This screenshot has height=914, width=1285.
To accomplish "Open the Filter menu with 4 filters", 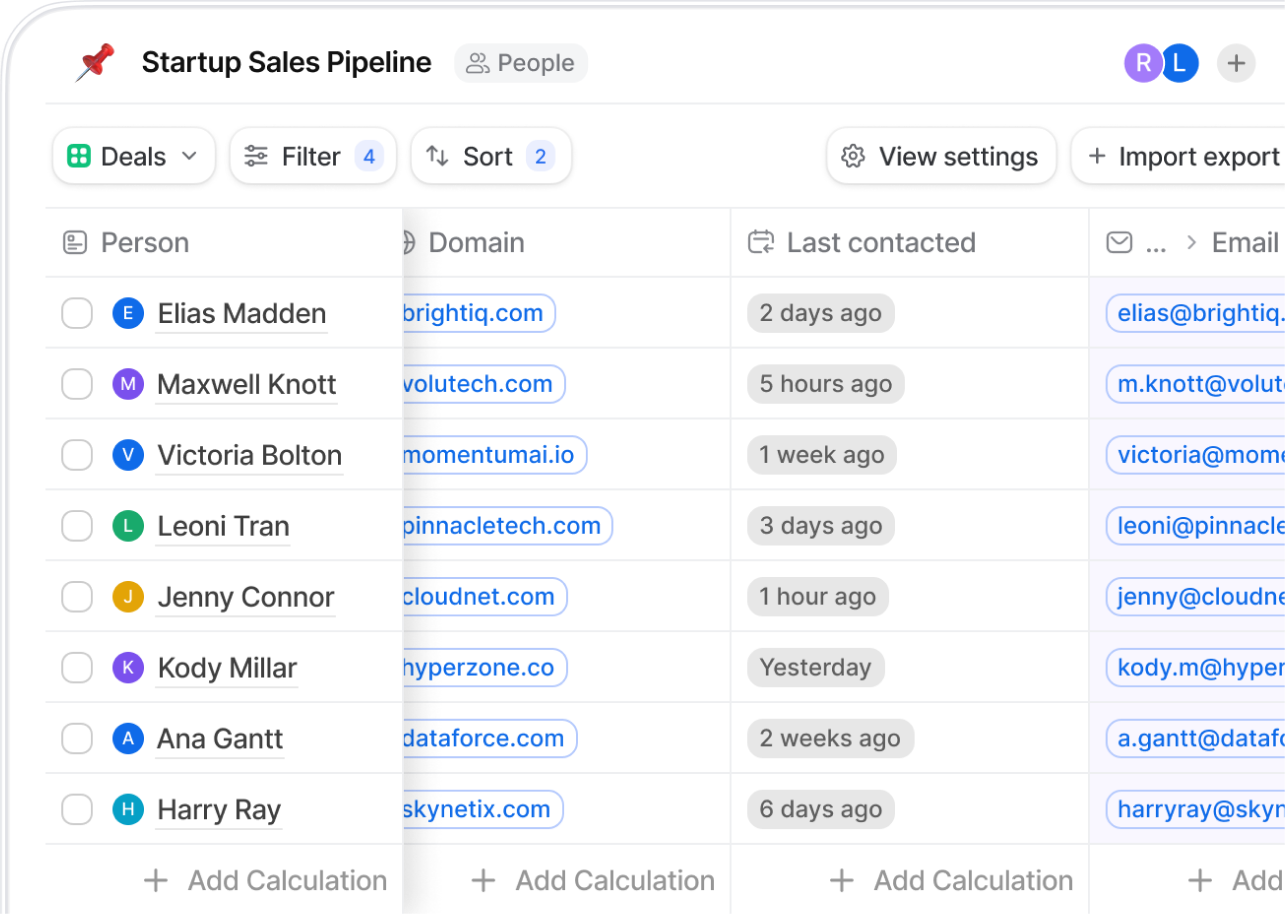I will coord(312,157).
